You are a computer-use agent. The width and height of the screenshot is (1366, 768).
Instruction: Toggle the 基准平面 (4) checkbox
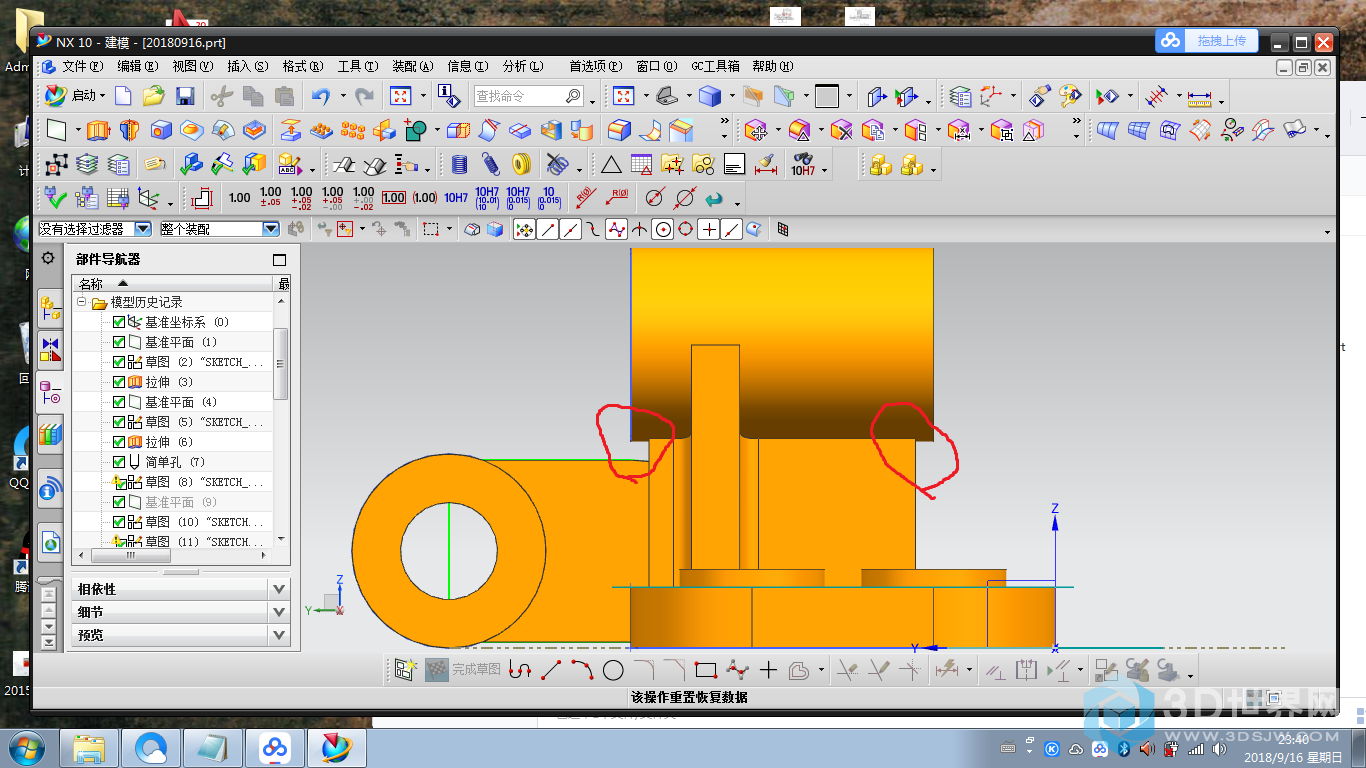pyautogui.click(x=119, y=402)
